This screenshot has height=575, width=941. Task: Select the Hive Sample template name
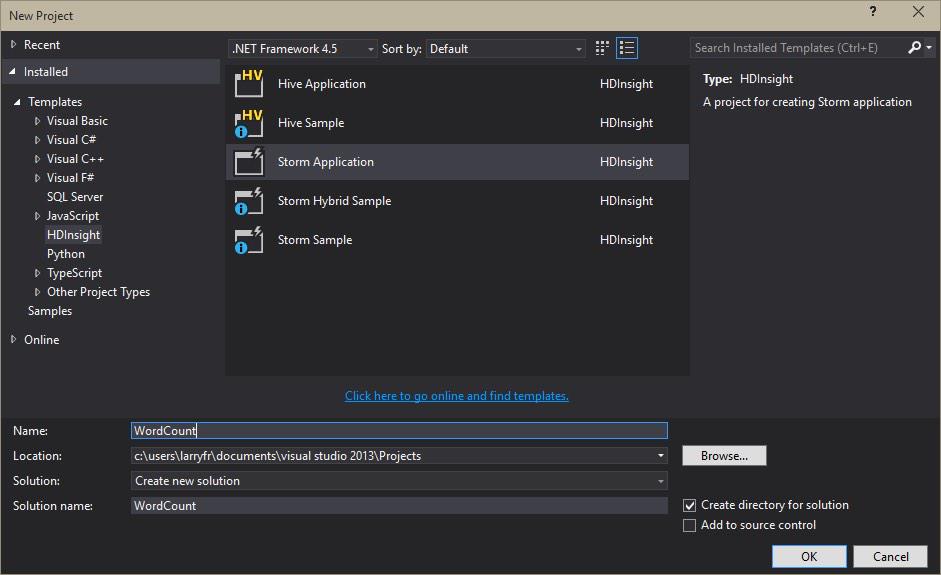click(311, 123)
